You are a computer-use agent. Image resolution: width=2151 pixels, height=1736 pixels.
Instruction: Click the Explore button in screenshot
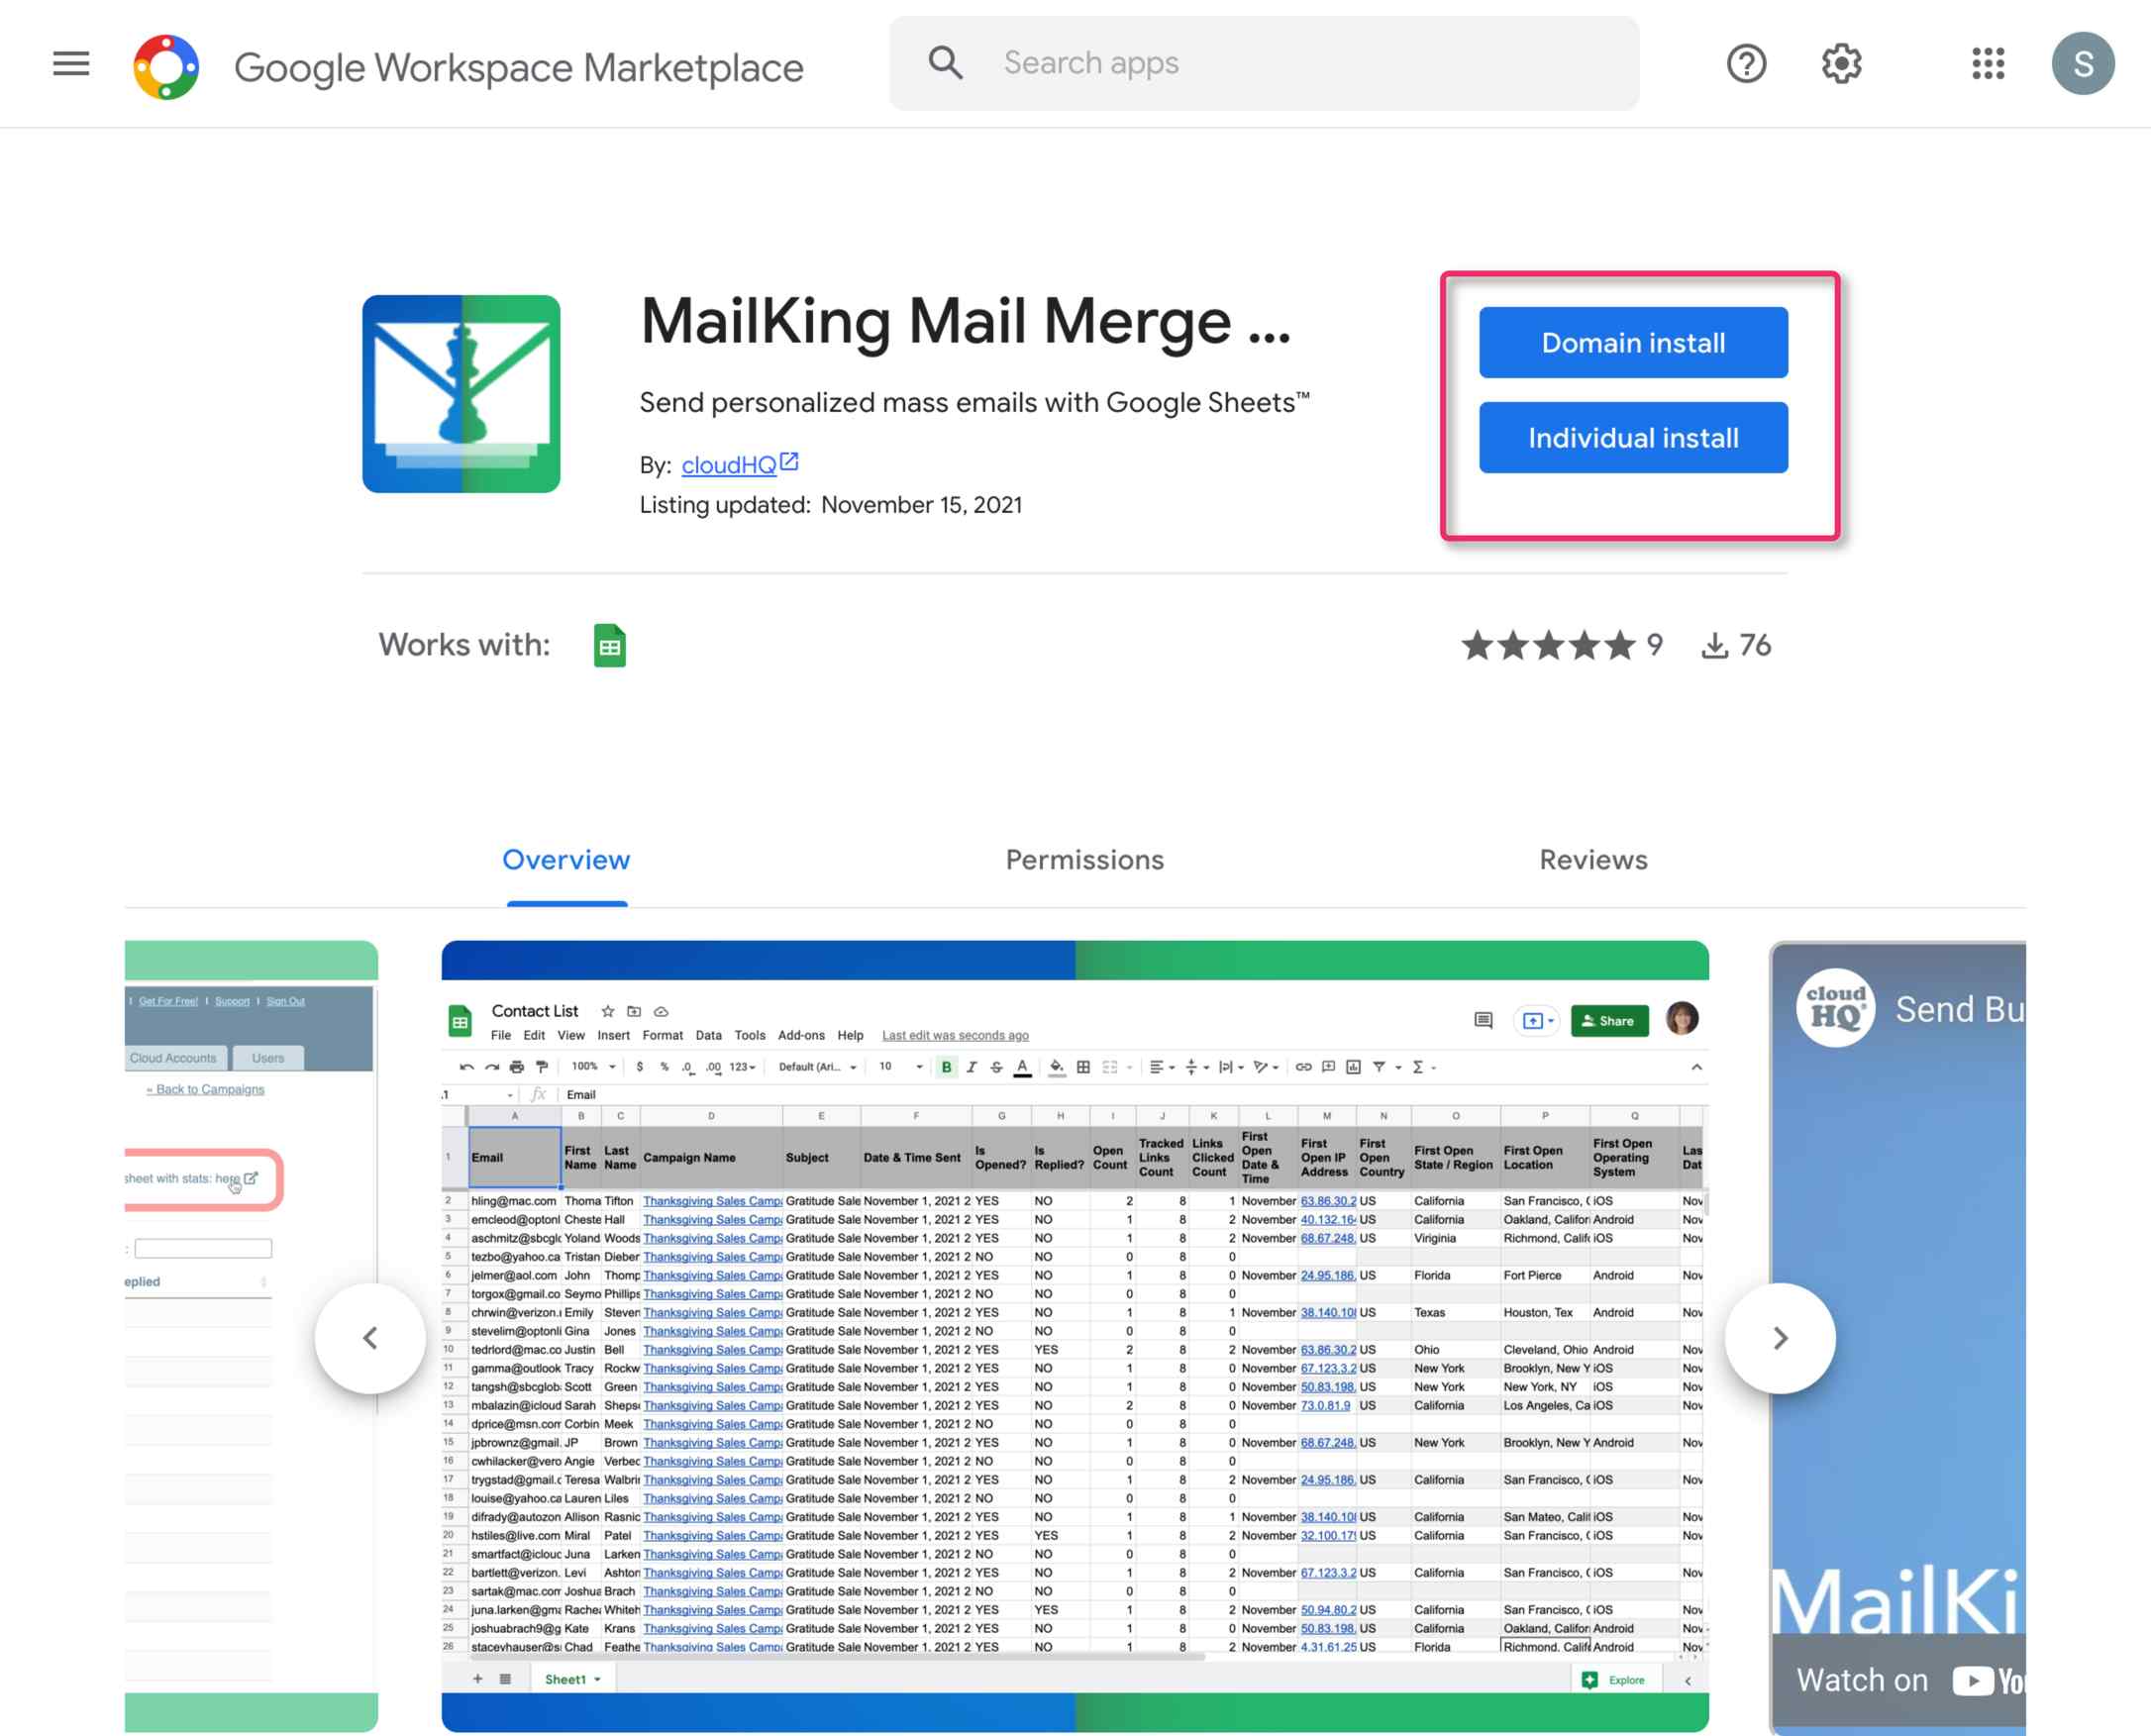1616,1680
